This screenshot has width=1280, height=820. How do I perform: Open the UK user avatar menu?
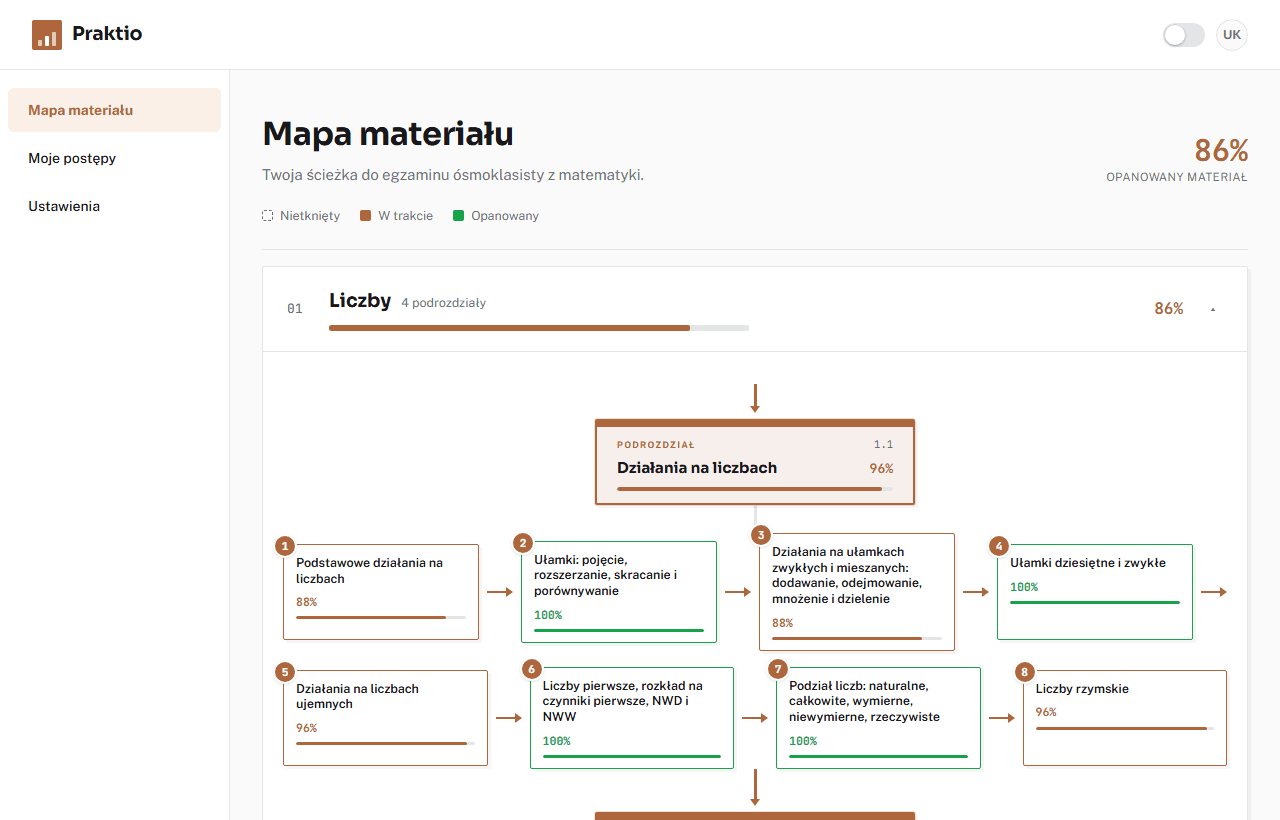tap(1232, 35)
